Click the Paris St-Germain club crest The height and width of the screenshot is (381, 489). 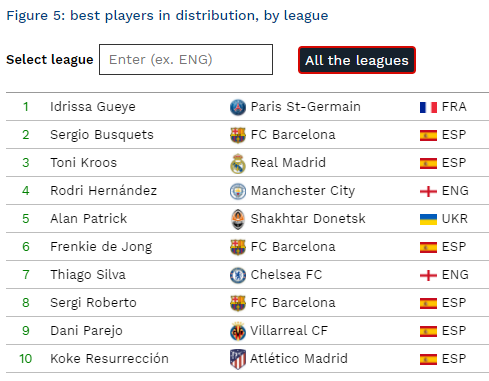(238, 107)
